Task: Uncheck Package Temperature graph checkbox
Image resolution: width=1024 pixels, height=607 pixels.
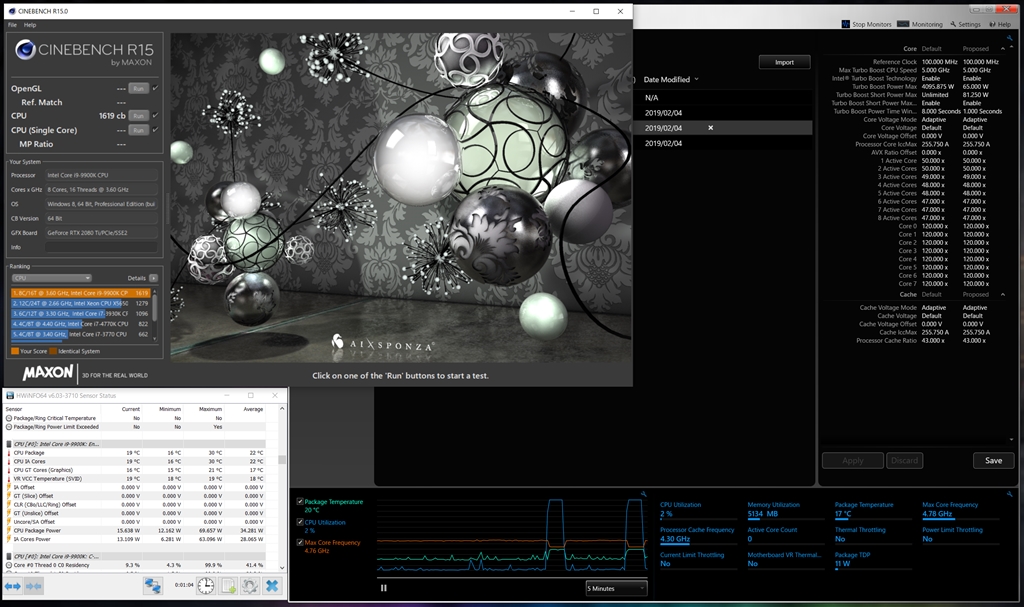Action: 300,502
